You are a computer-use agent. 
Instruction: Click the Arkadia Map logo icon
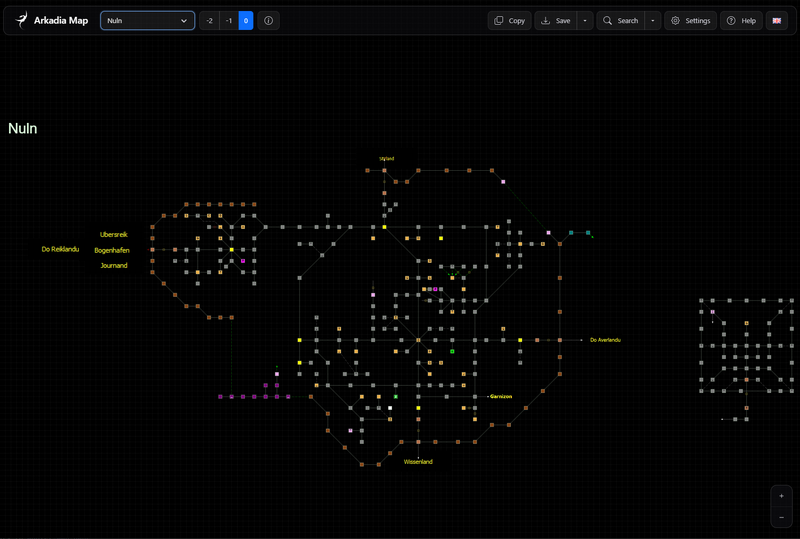pos(21,20)
